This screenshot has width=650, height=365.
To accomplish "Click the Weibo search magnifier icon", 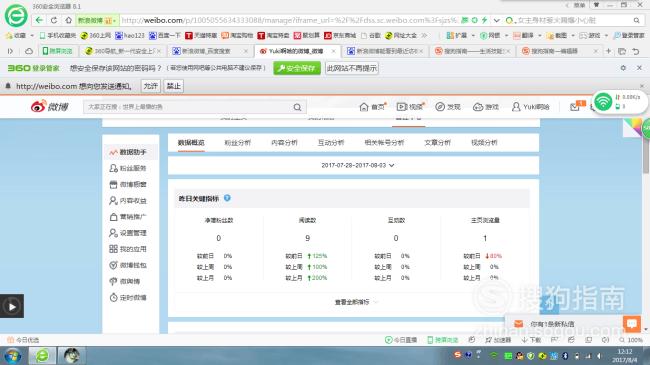I will (297, 107).
